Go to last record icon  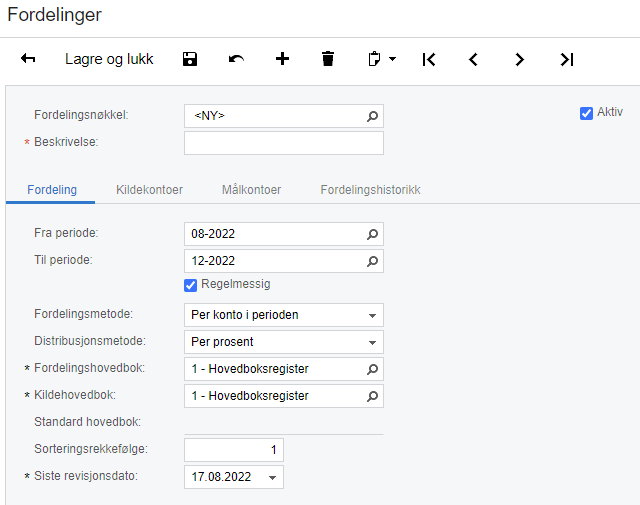tap(567, 60)
